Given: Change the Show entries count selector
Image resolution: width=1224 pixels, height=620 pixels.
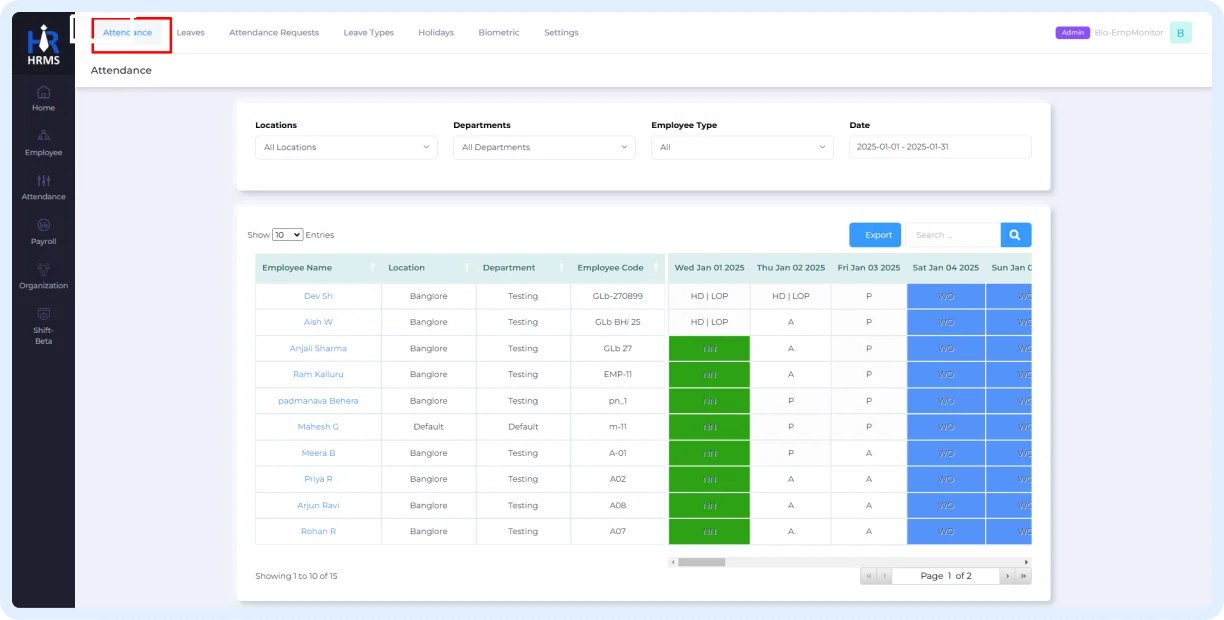Looking at the screenshot, I should click(288, 235).
